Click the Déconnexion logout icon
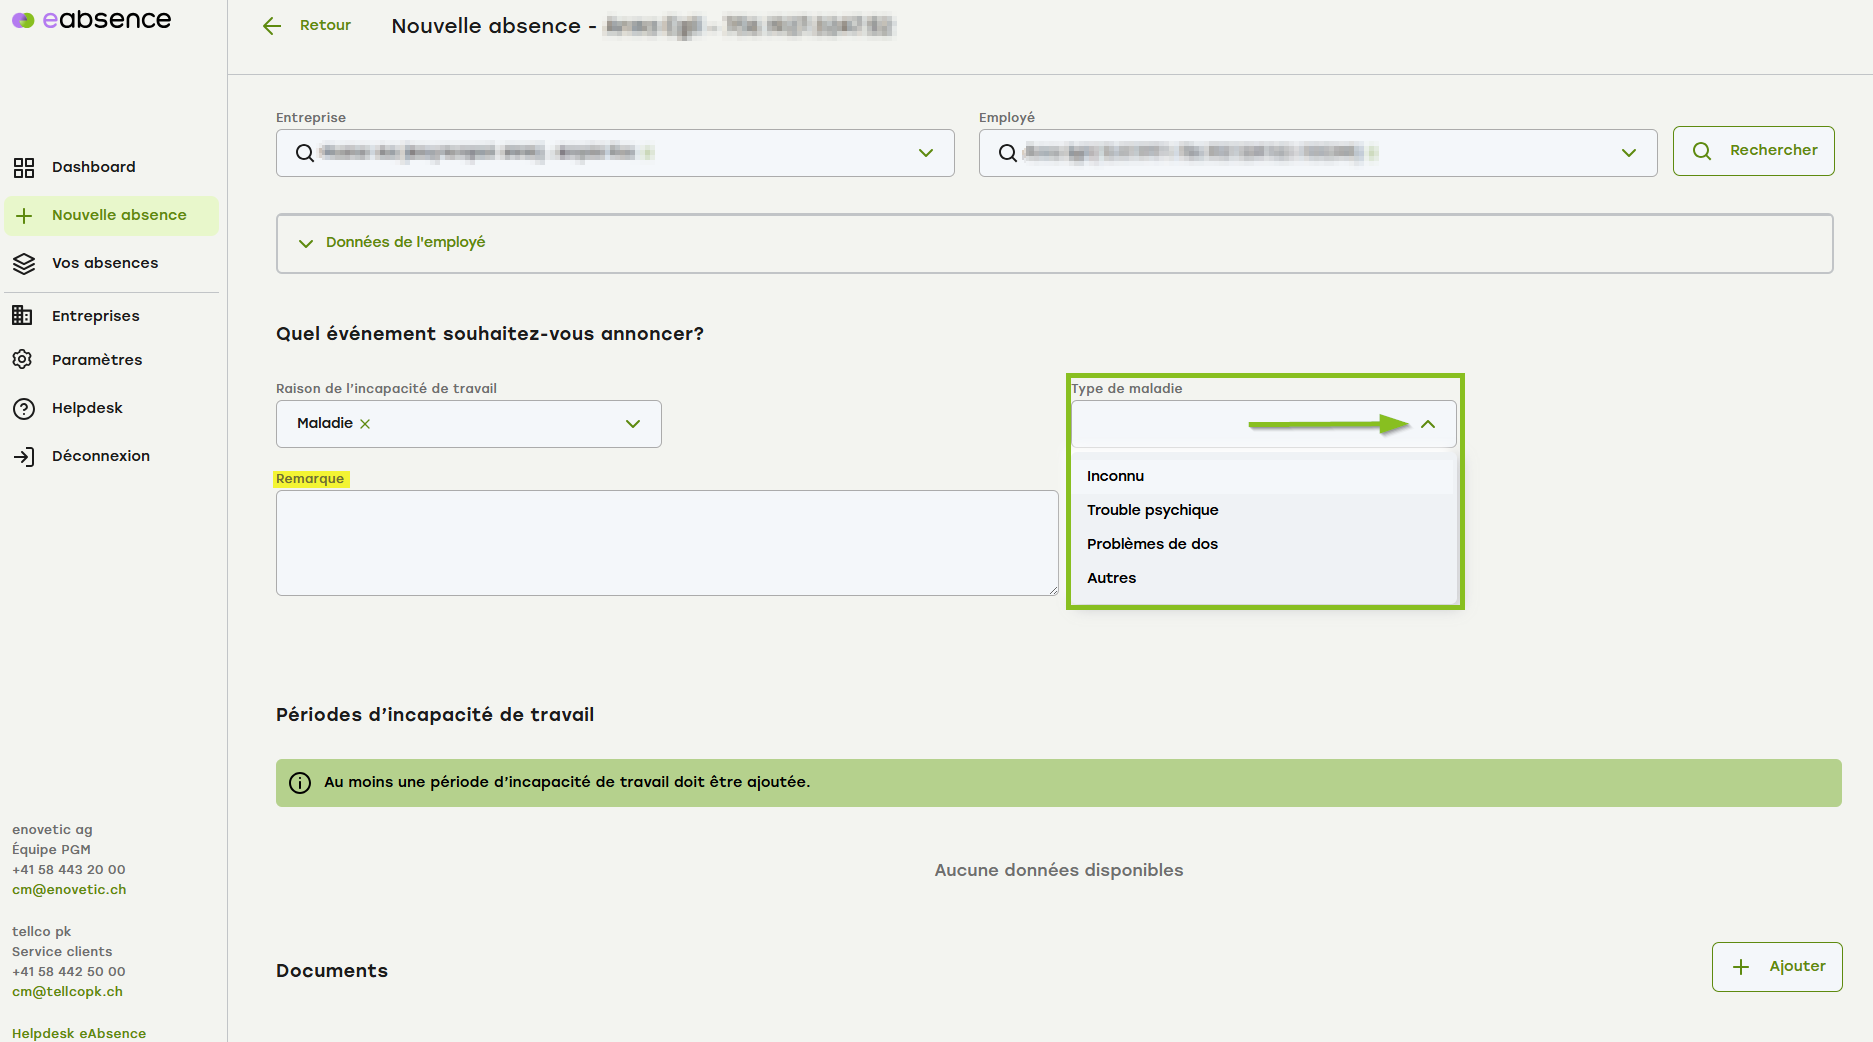The width and height of the screenshot is (1873, 1042). pyautogui.click(x=24, y=457)
